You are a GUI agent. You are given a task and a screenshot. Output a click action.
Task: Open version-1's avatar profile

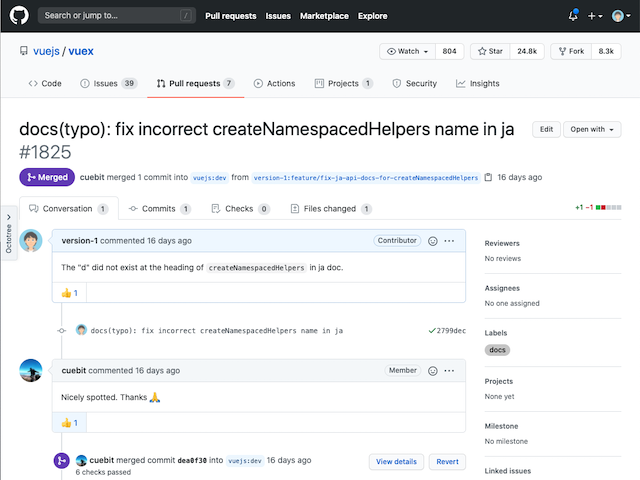point(31,241)
